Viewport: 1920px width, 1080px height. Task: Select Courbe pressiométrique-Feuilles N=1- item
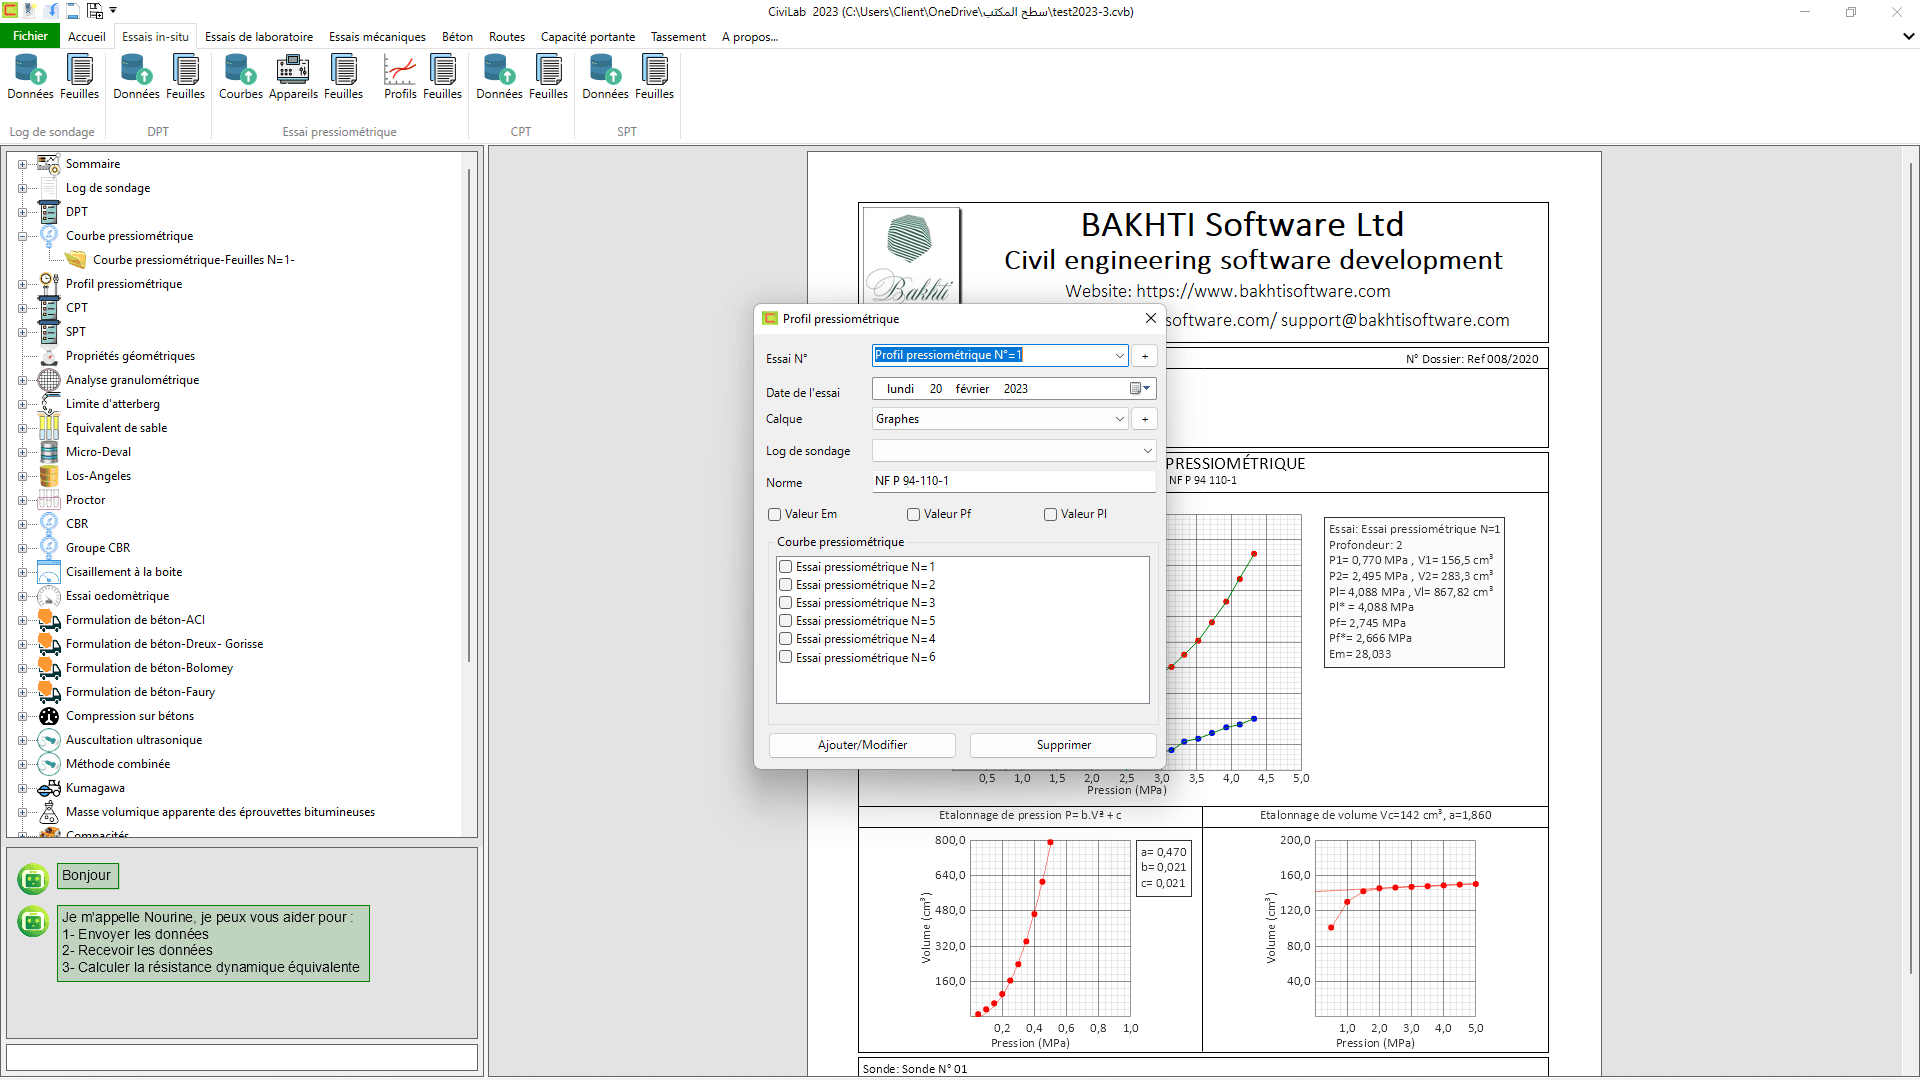tap(193, 260)
